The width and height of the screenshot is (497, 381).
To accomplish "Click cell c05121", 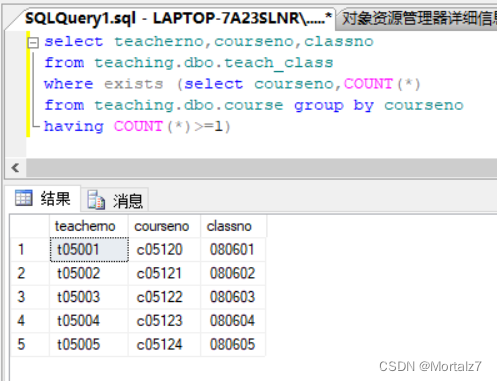I will click(164, 273).
